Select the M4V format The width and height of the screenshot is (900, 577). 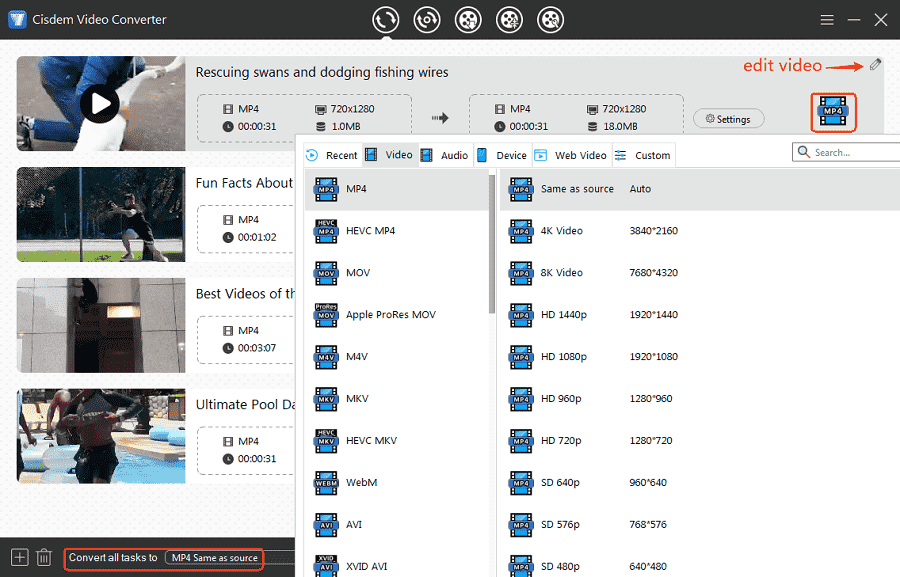pos(397,357)
